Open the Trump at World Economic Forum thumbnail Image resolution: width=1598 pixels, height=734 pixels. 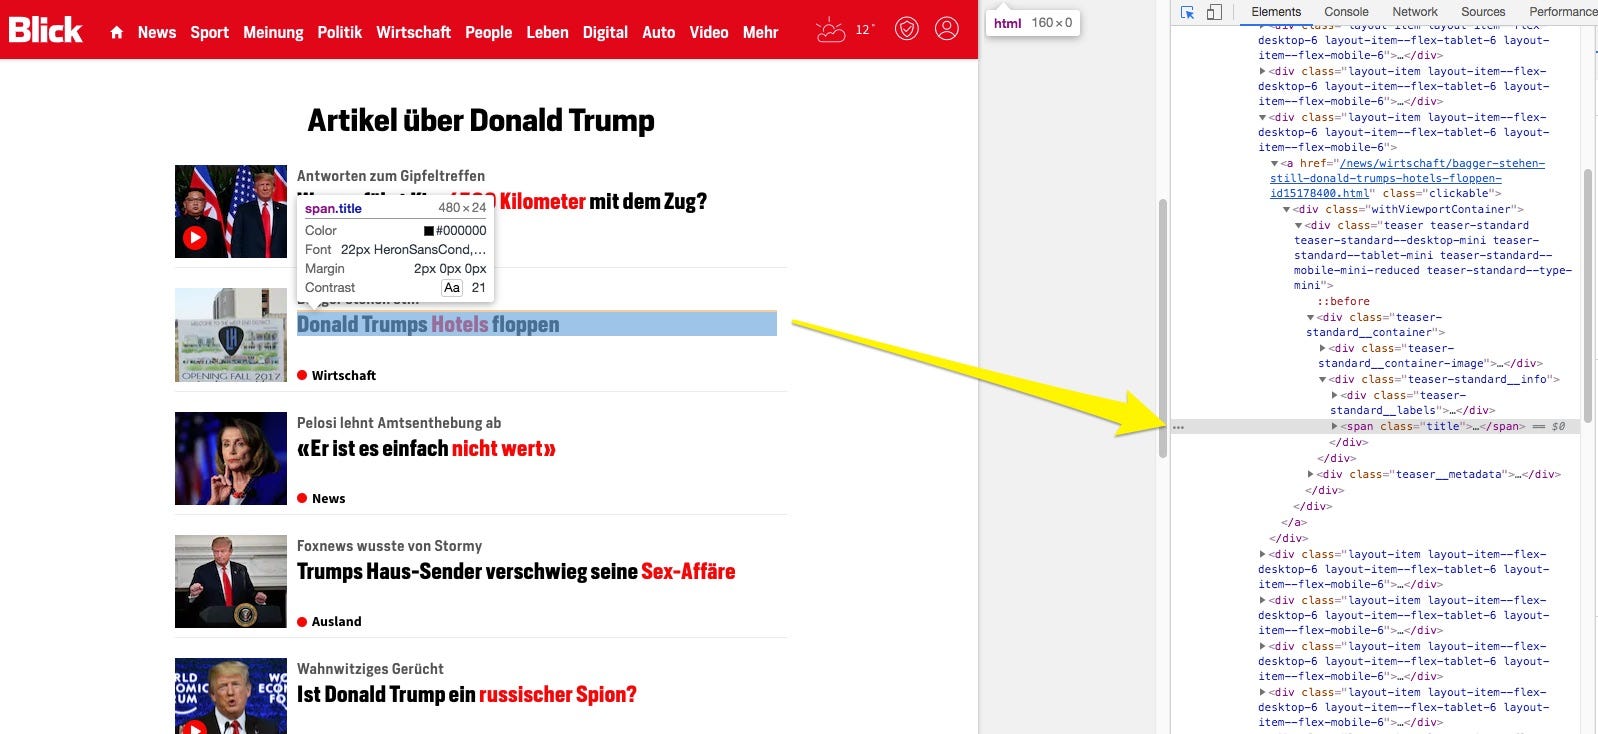(231, 696)
